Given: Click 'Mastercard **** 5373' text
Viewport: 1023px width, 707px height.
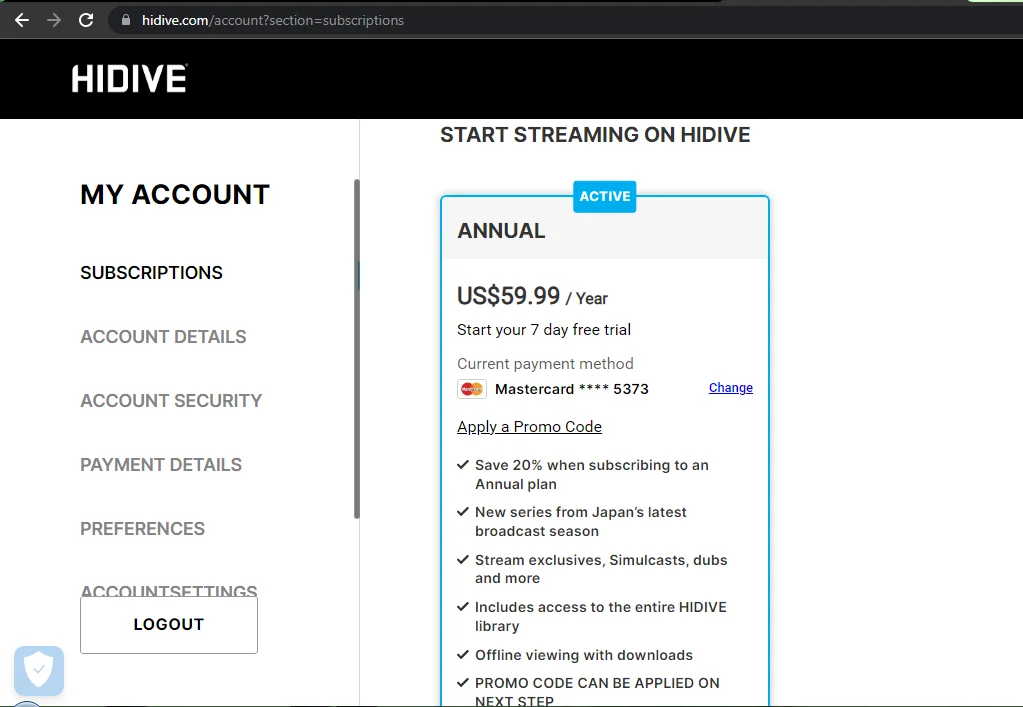Looking at the screenshot, I should (572, 389).
